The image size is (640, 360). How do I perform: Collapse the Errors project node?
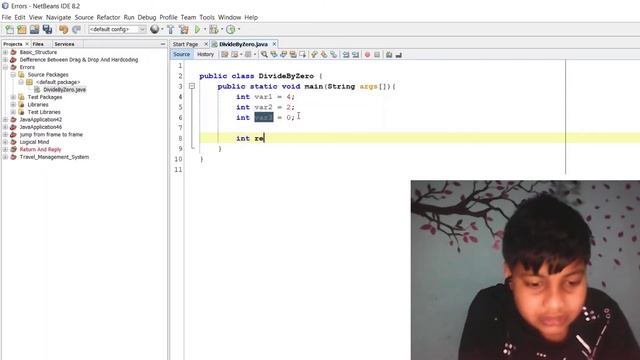pyautogui.click(x=5, y=67)
